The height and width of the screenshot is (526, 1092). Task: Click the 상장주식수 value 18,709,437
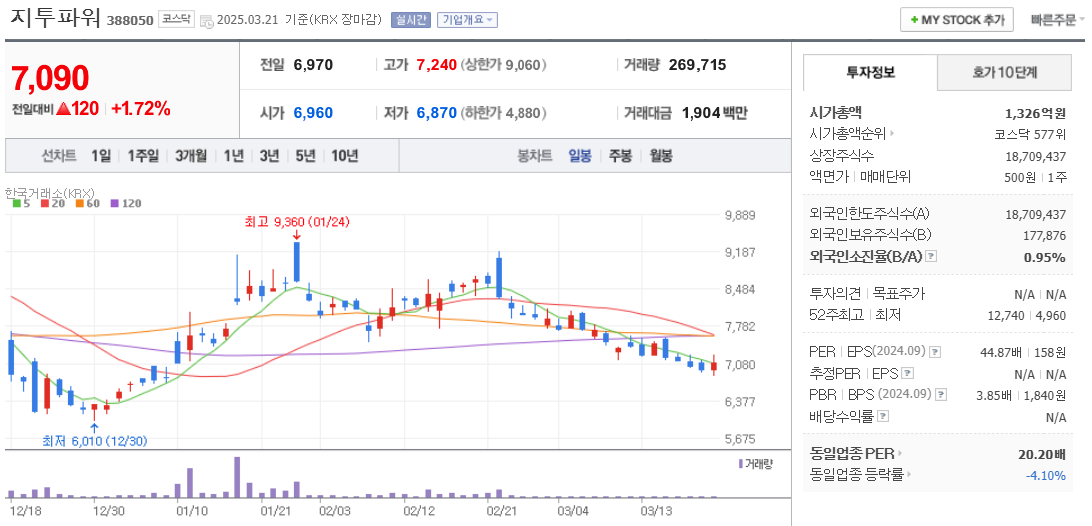pos(1036,156)
